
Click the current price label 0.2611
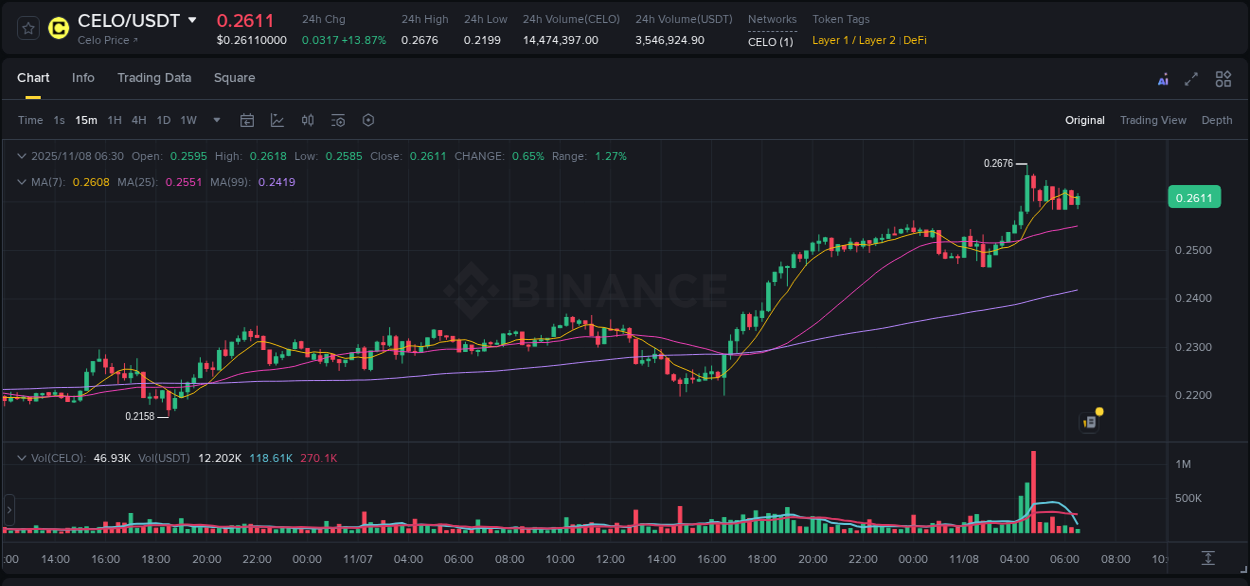coord(1194,197)
